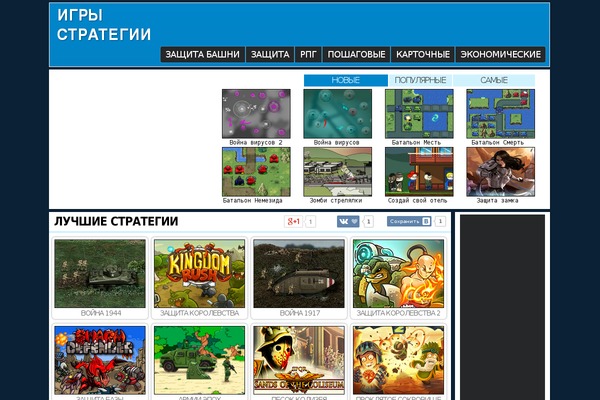Open the Батальон Месть thumbnail
The image size is (600, 400).
[419, 114]
